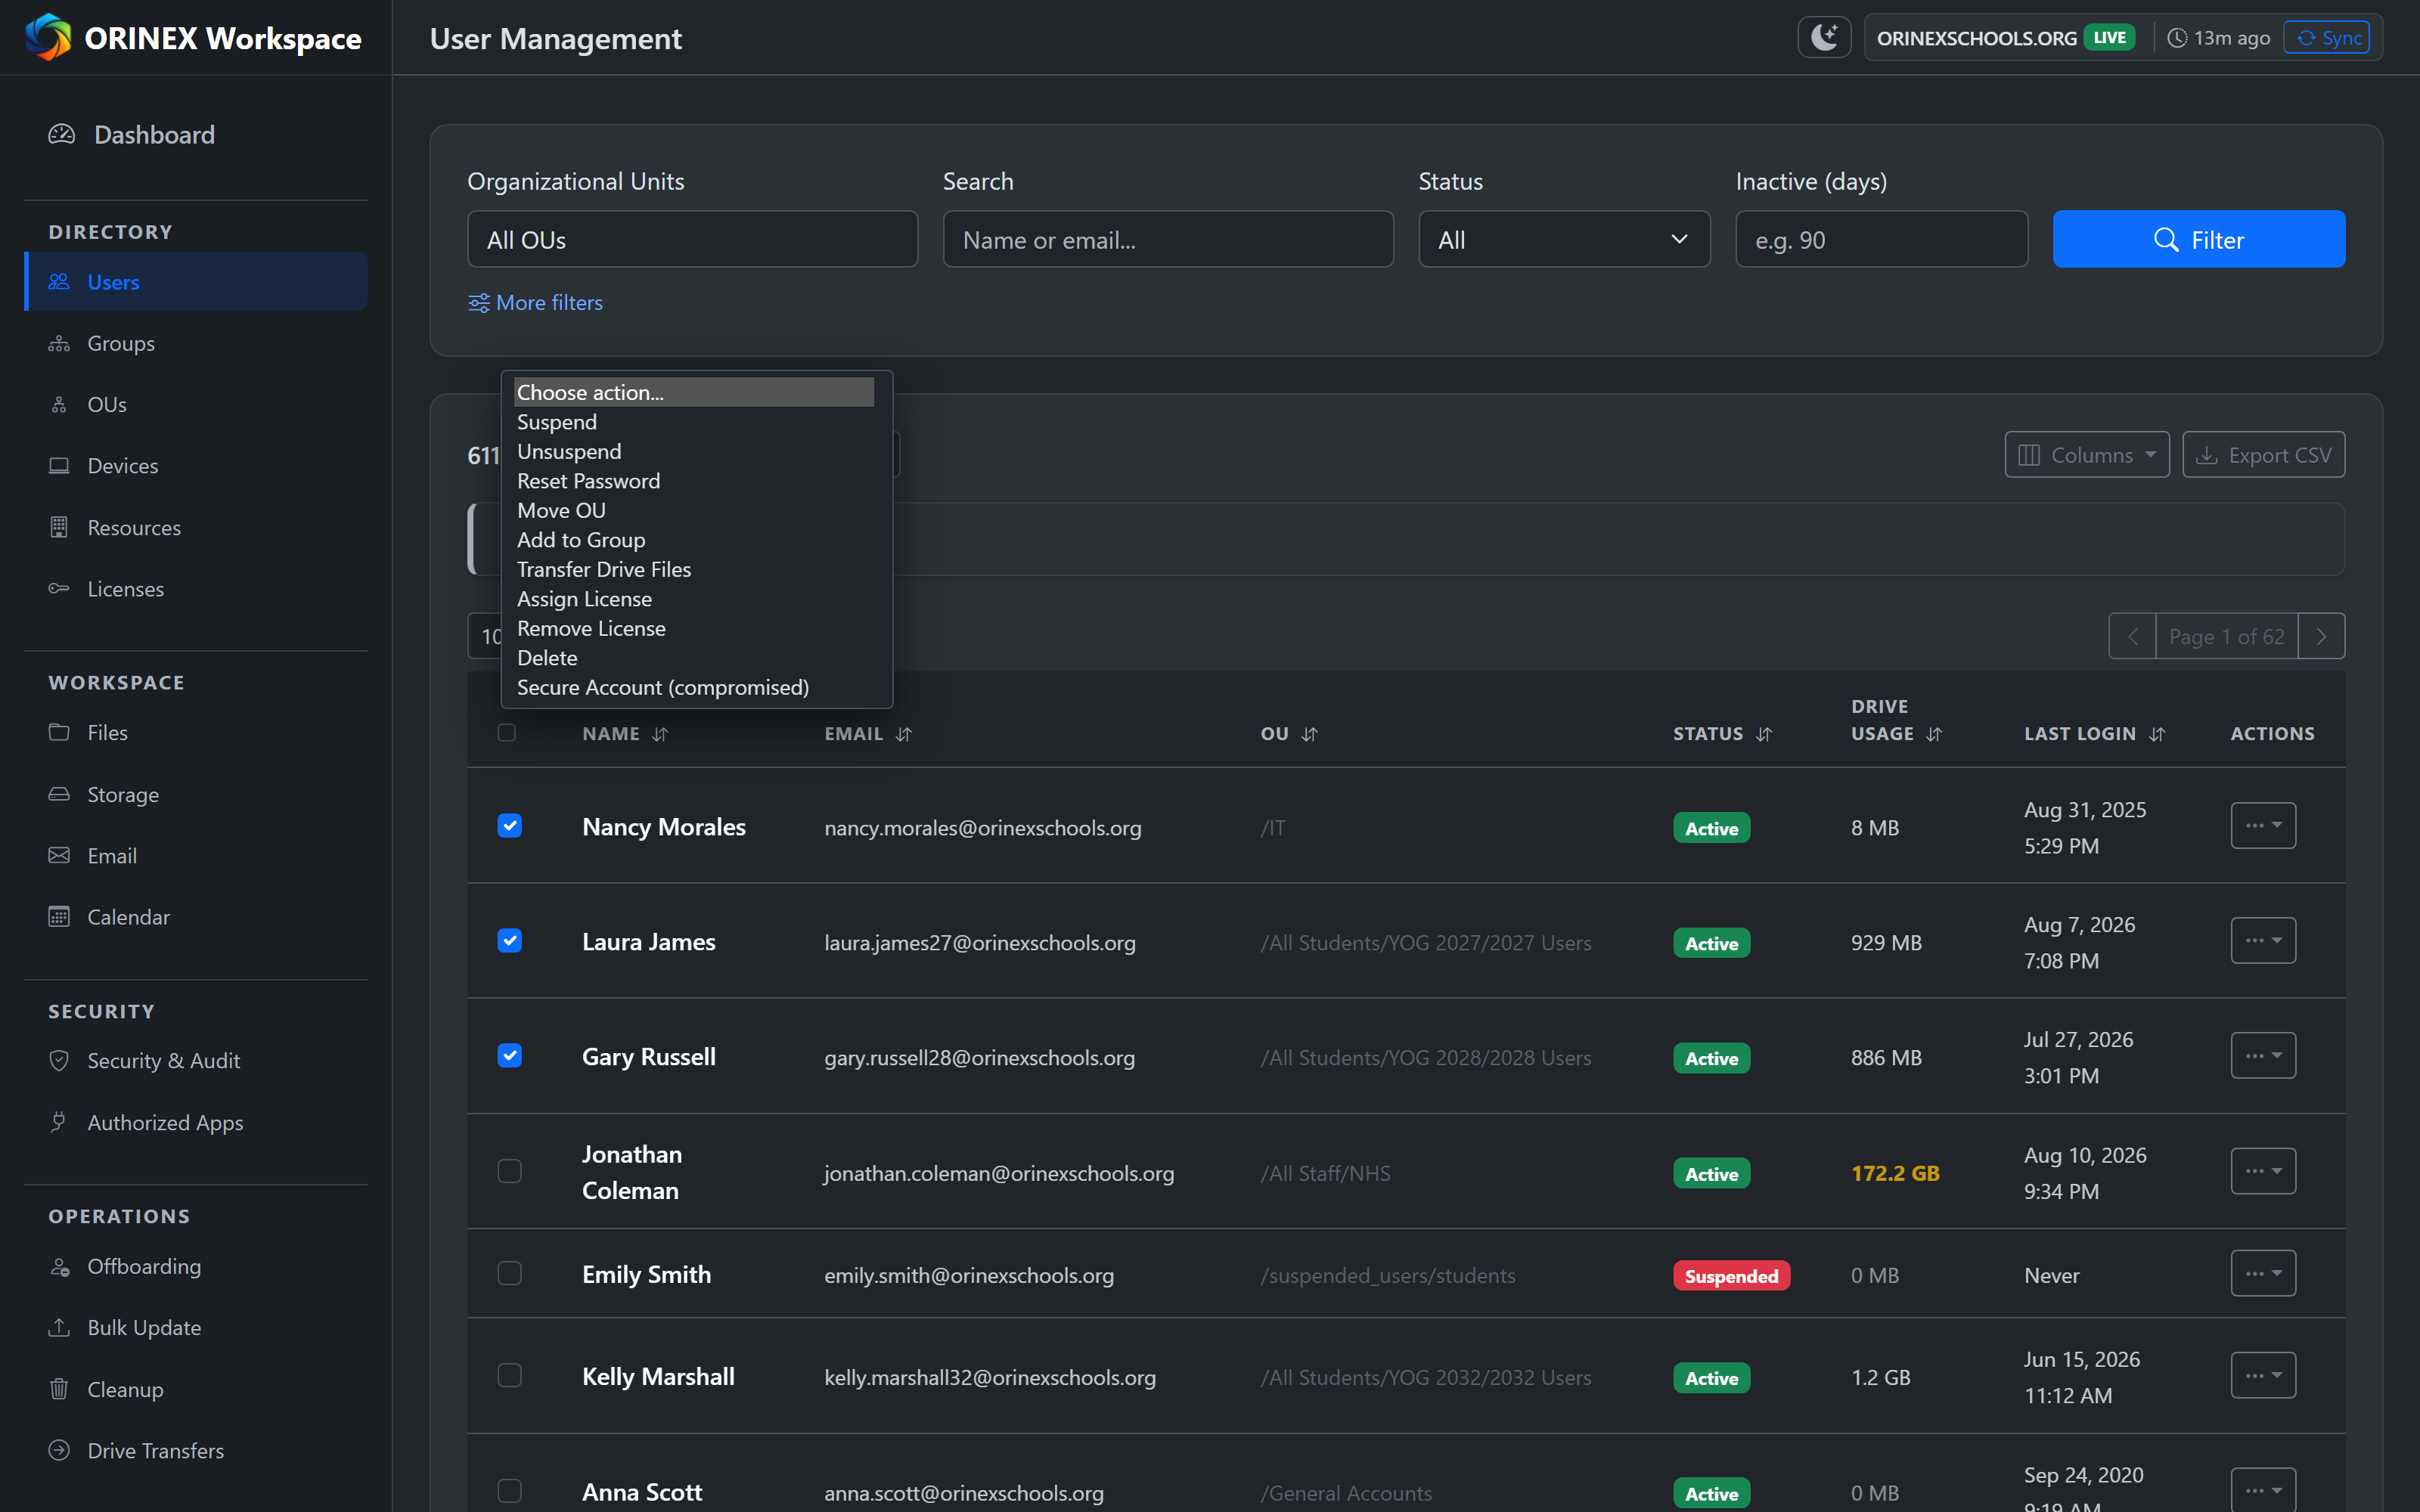Check the Anna Scott row checkbox
This screenshot has height=1512, width=2420.
click(x=509, y=1491)
